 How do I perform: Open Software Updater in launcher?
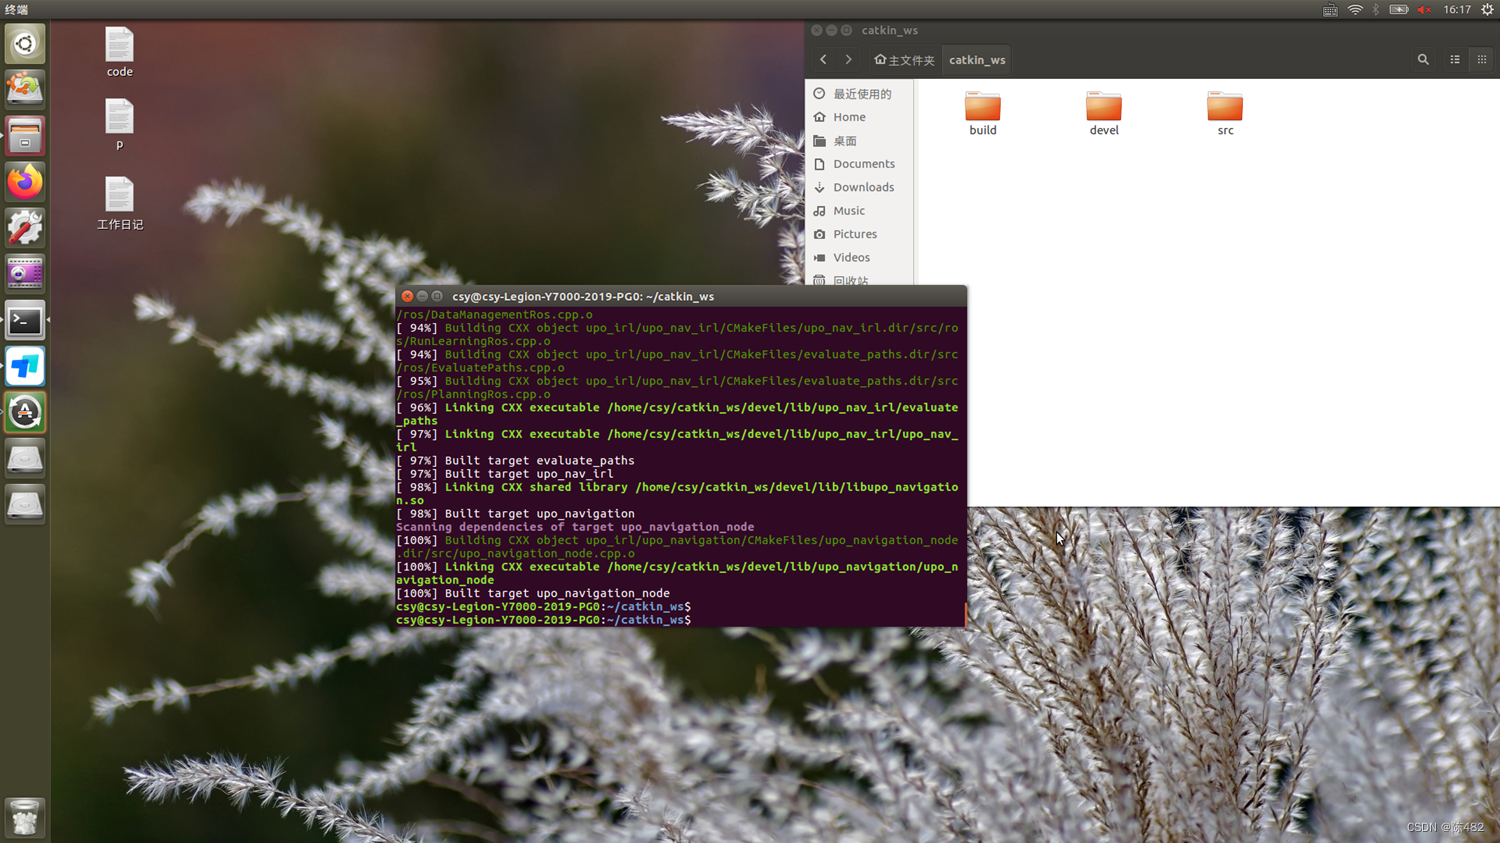[25, 413]
